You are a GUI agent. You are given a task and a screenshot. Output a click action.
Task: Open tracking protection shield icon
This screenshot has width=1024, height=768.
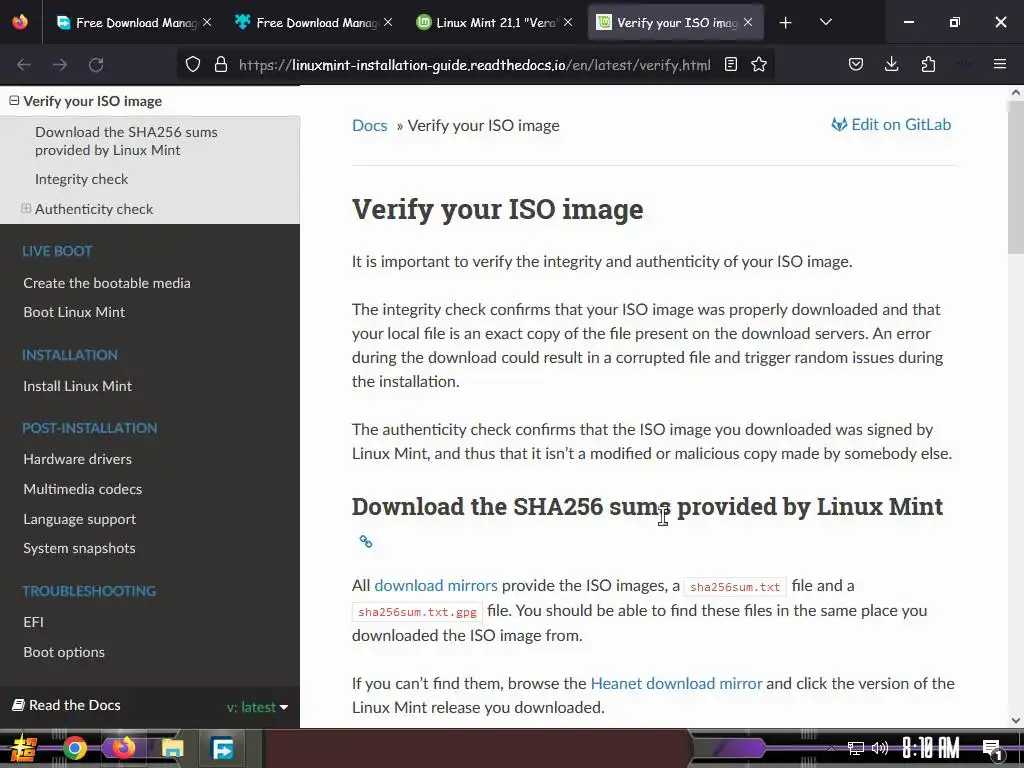click(193, 64)
